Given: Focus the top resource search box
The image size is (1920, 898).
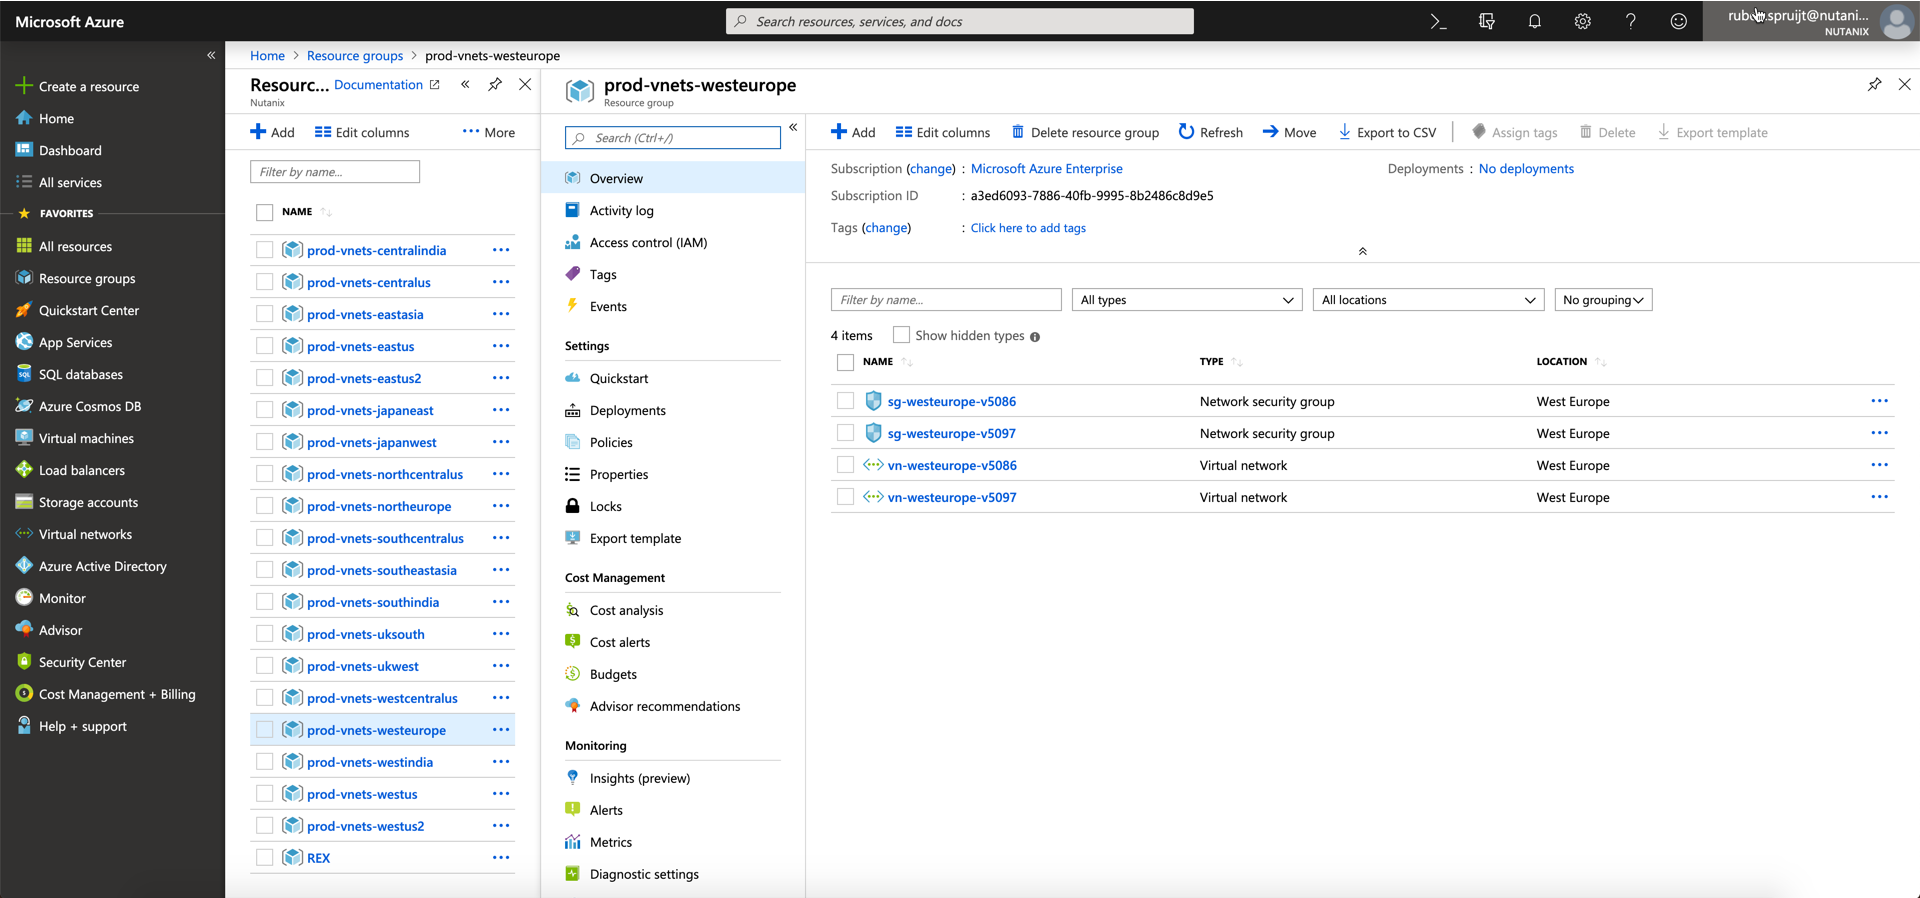Looking at the screenshot, I should pos(959,21).
